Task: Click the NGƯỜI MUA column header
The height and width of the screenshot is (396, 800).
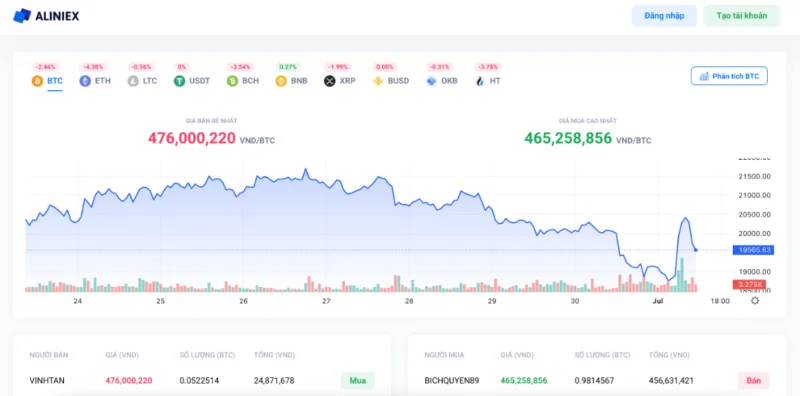Action: pos(444,355)
